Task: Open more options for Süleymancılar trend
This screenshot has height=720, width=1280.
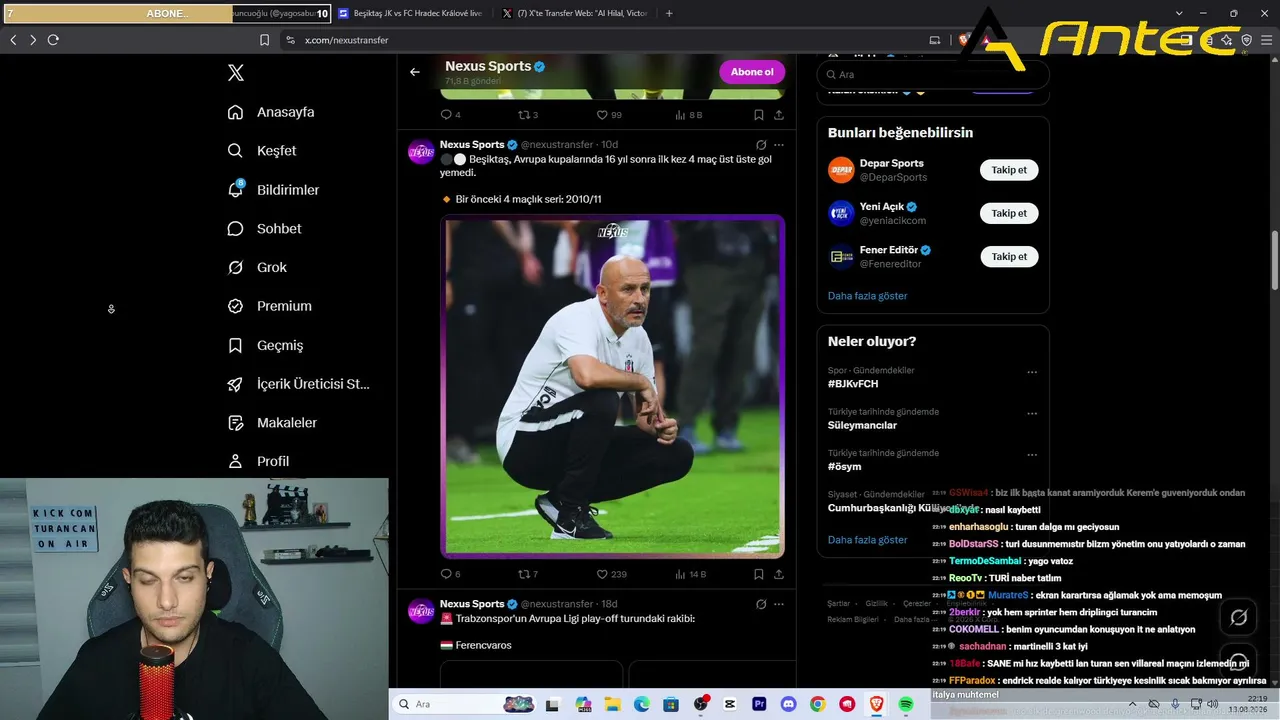Action: click(1032, 413)
